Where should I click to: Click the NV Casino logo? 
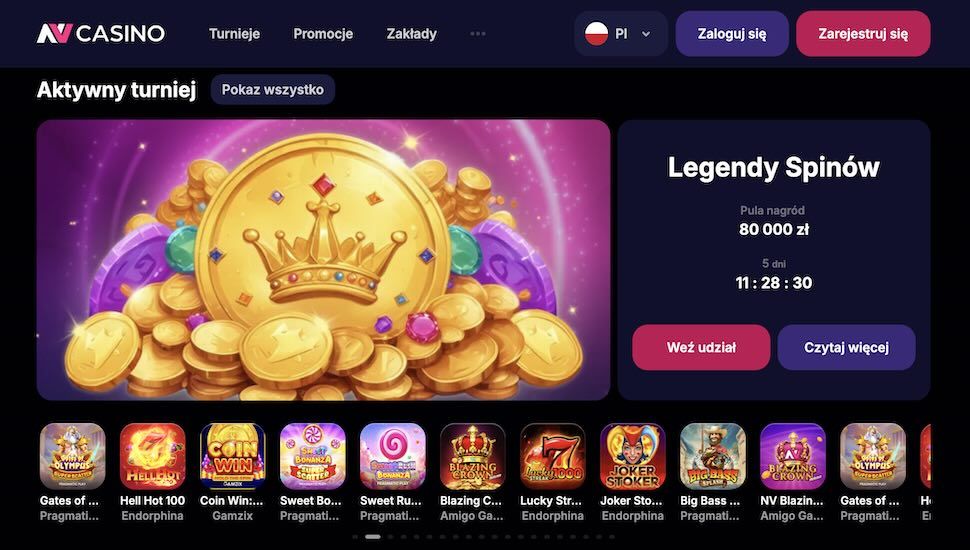tap(101, 33)
